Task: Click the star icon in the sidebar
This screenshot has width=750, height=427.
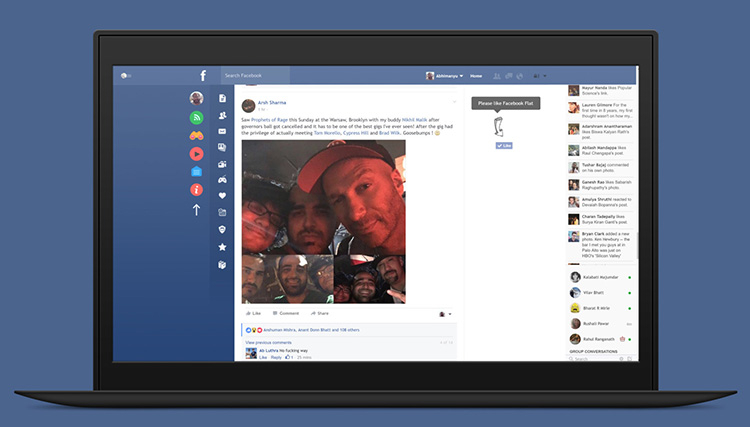Action: (x=222, y=246)
